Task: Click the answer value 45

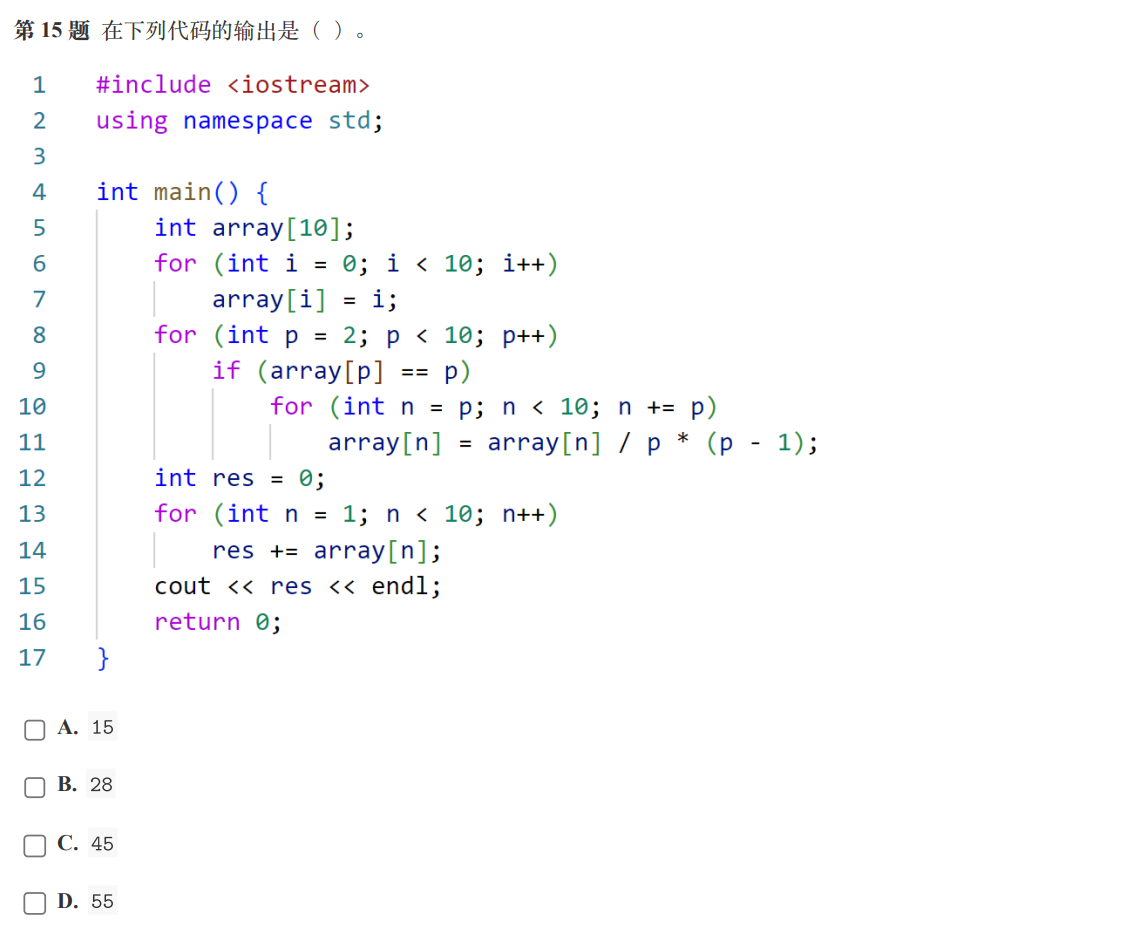Action: click(102, 844)
